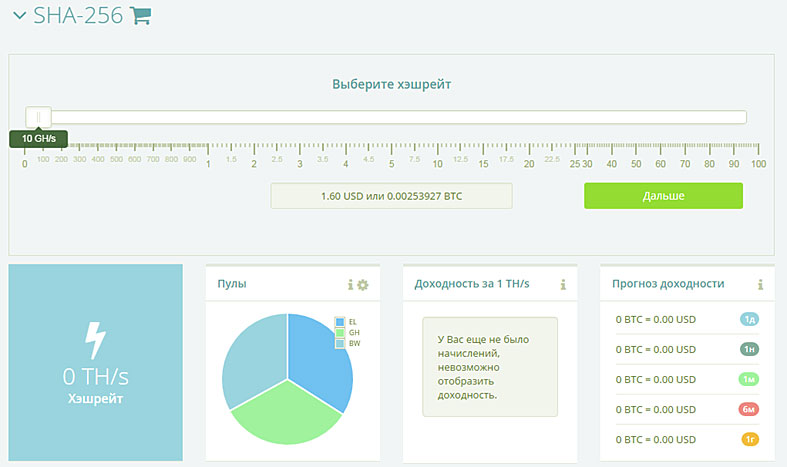
Task: Open info icon for Прогноз доходности
Action: [761, 285]
